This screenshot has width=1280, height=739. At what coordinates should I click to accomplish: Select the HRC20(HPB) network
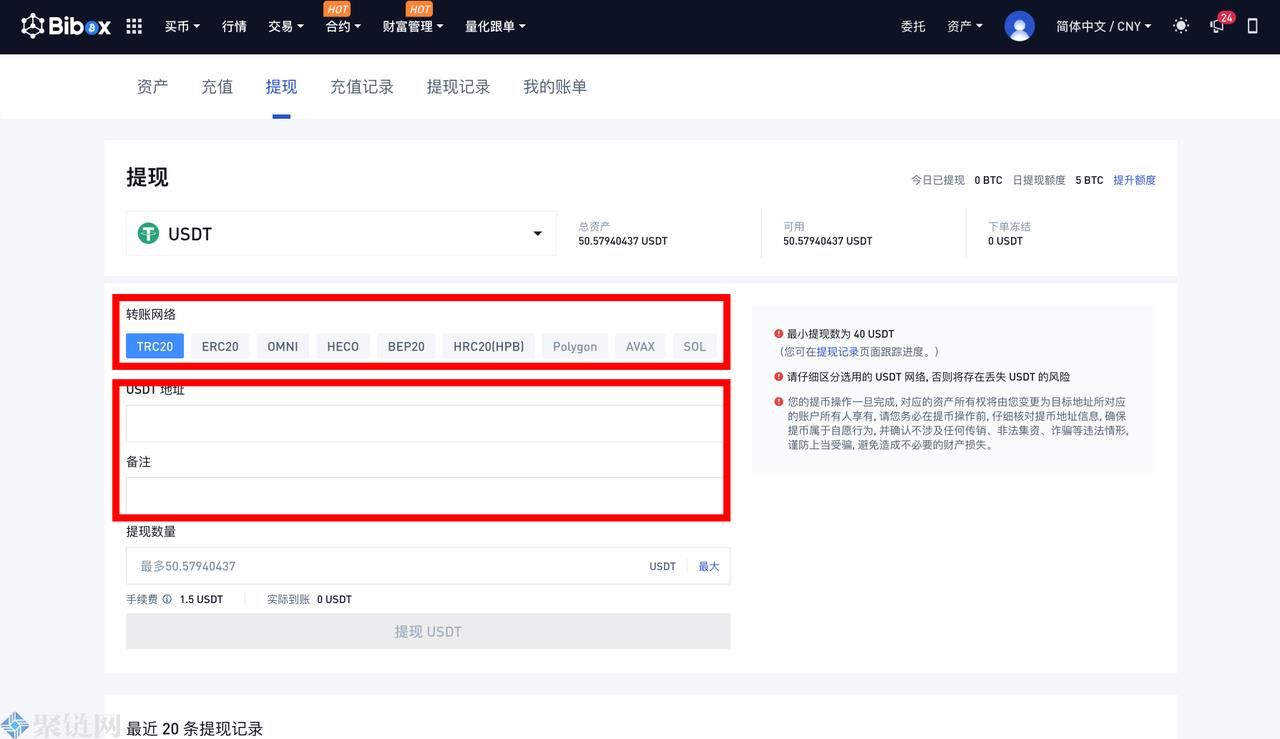[x=489, y=346]
